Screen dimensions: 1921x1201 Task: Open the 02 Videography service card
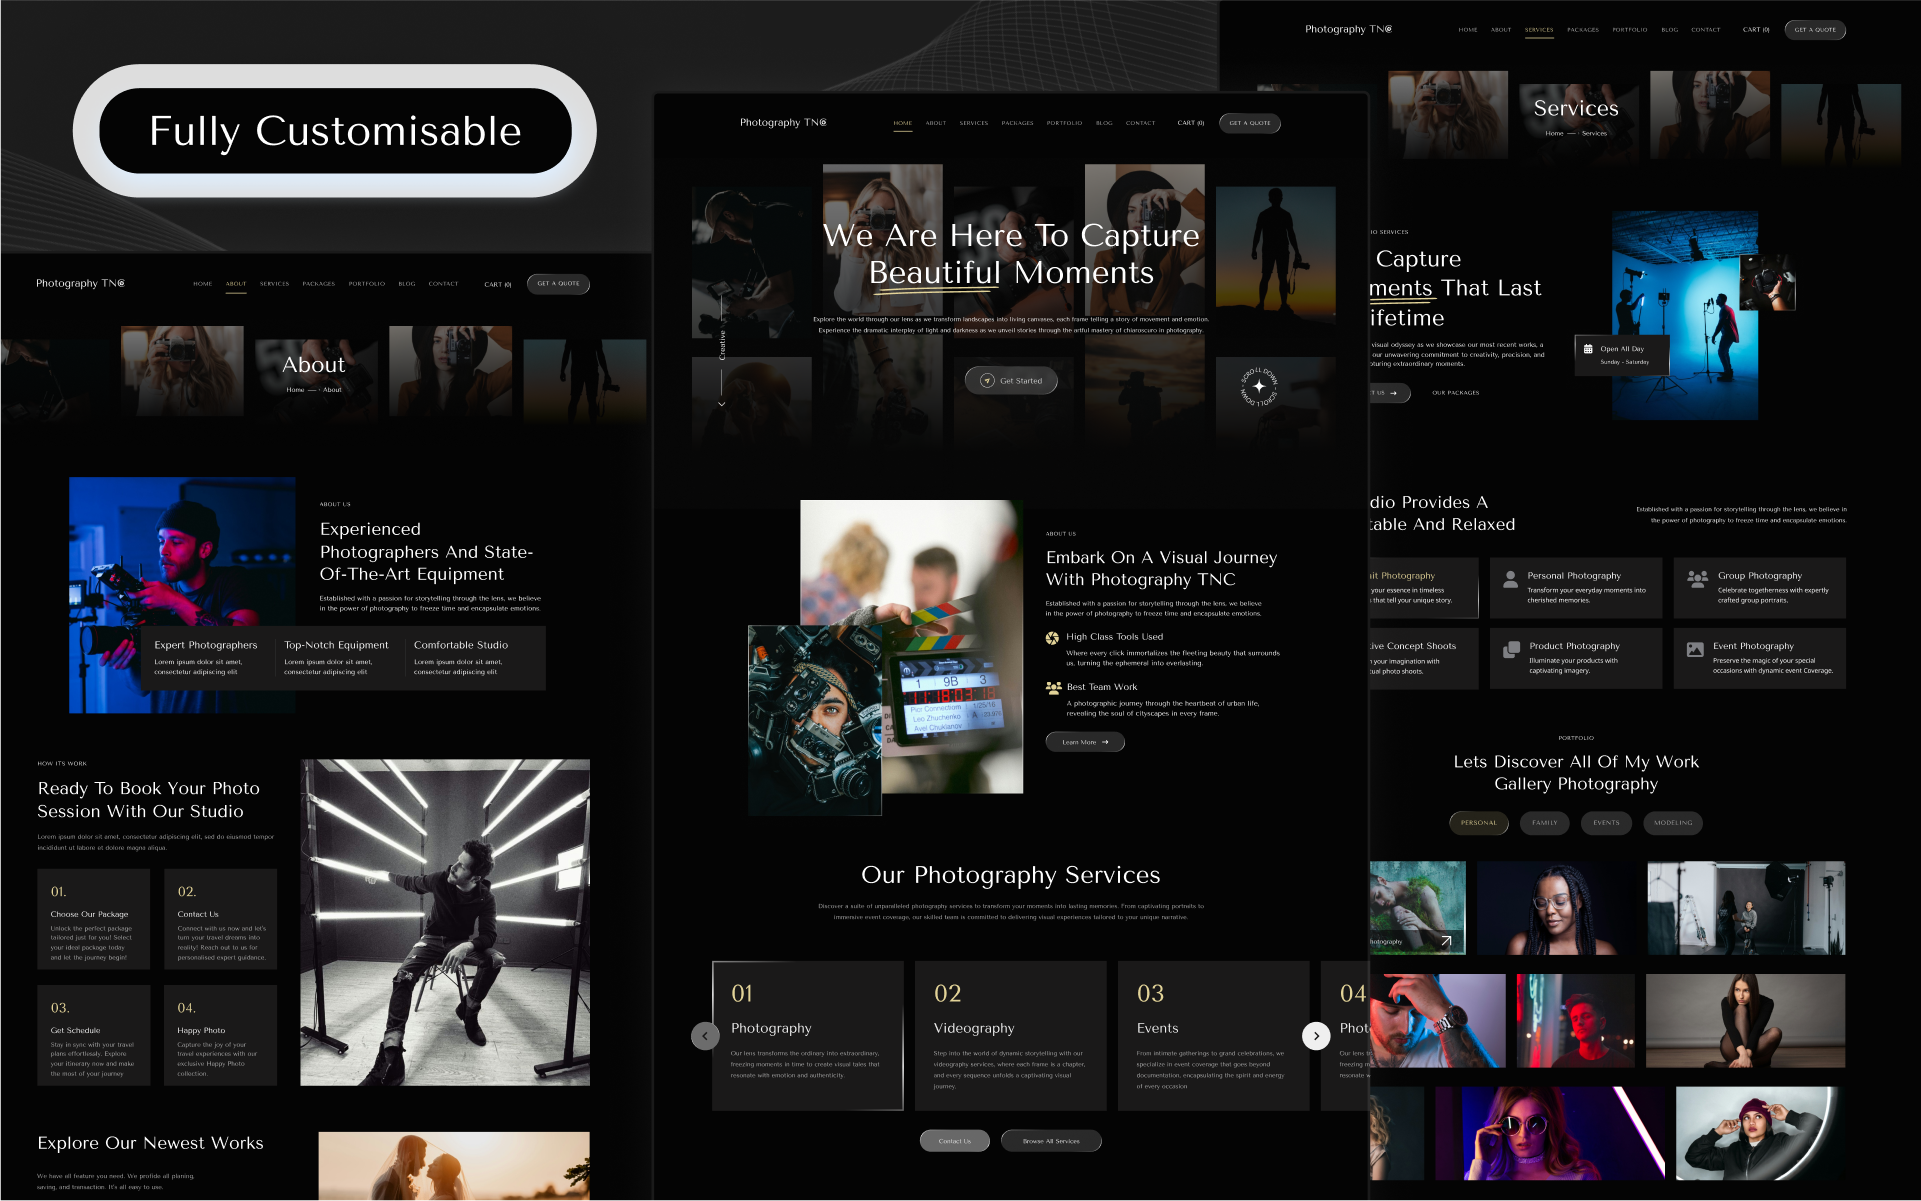coord(1011,1036)
